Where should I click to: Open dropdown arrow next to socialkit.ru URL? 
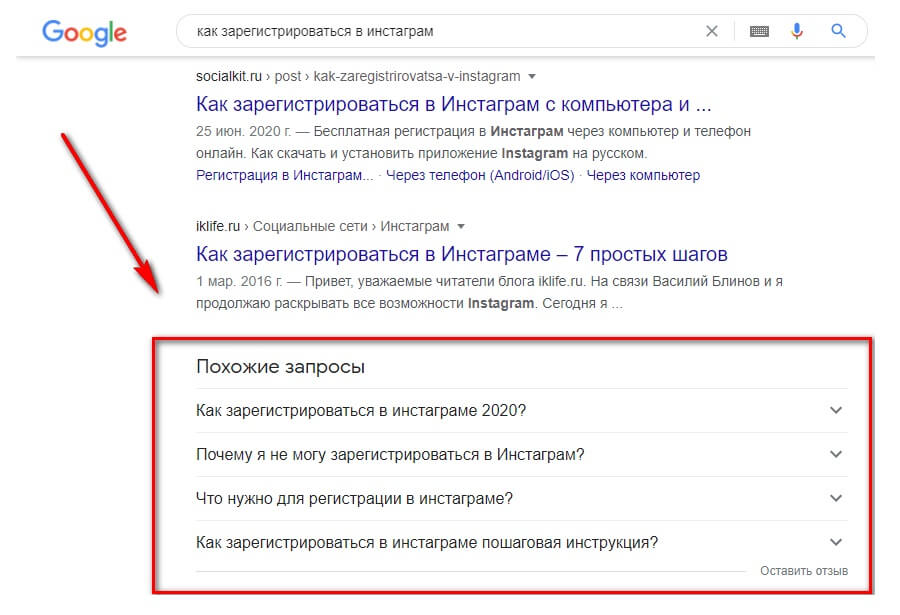tap(532, 76)
